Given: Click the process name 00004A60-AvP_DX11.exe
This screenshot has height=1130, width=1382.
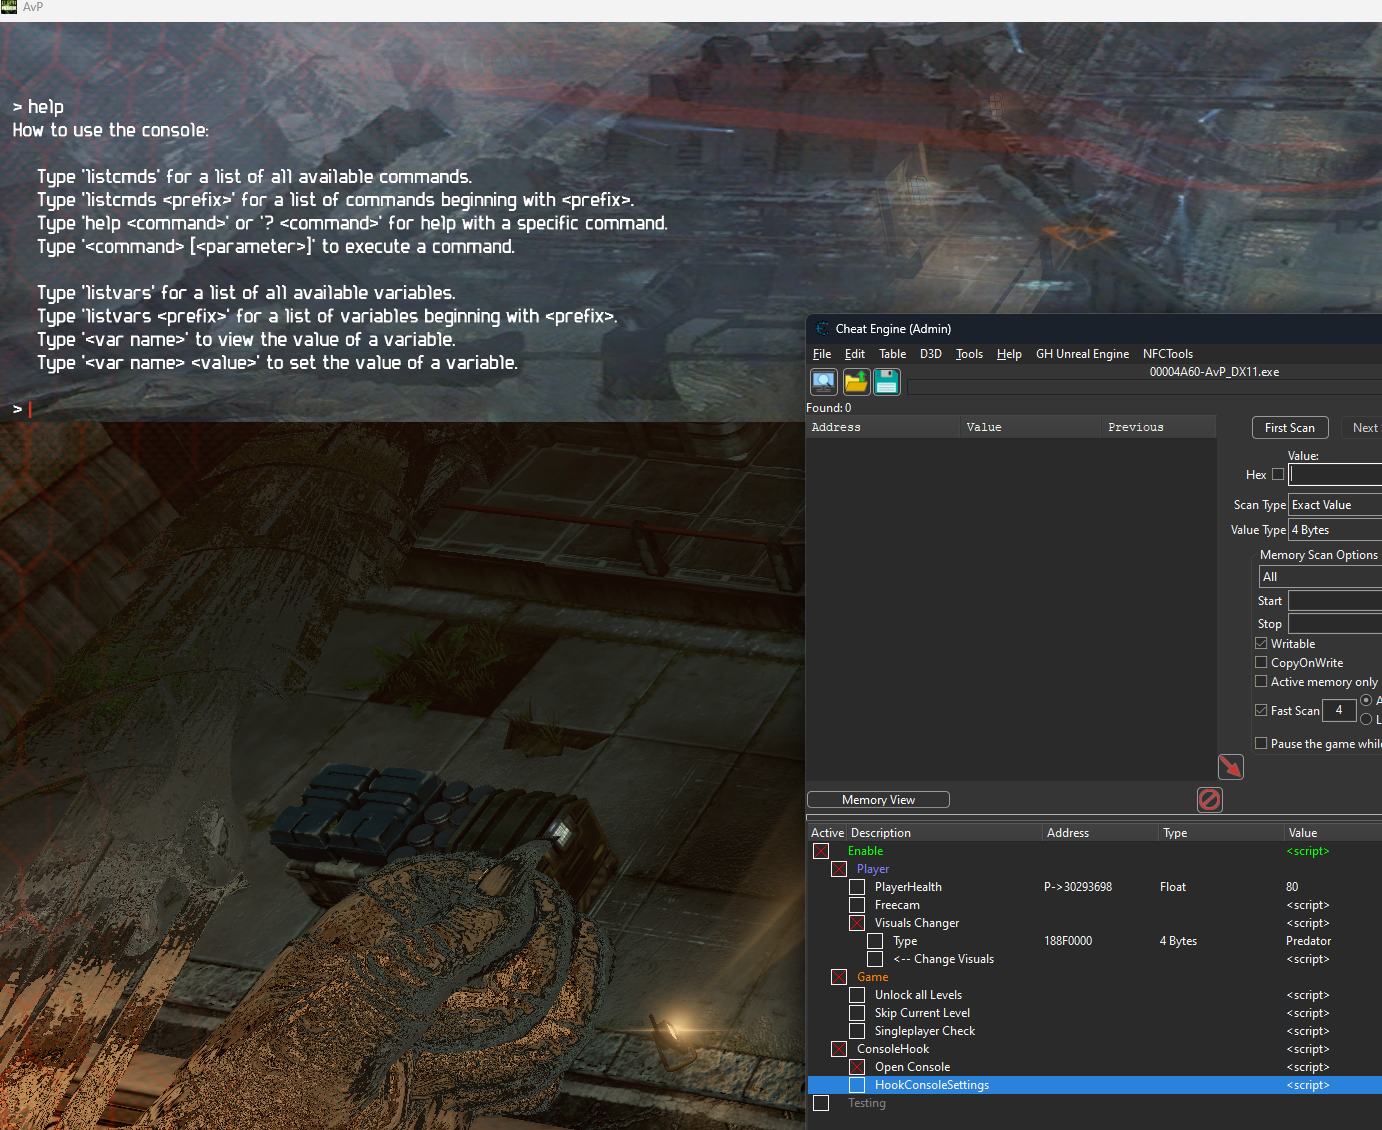Looking at the screenshot, I should pos(1214,372).
